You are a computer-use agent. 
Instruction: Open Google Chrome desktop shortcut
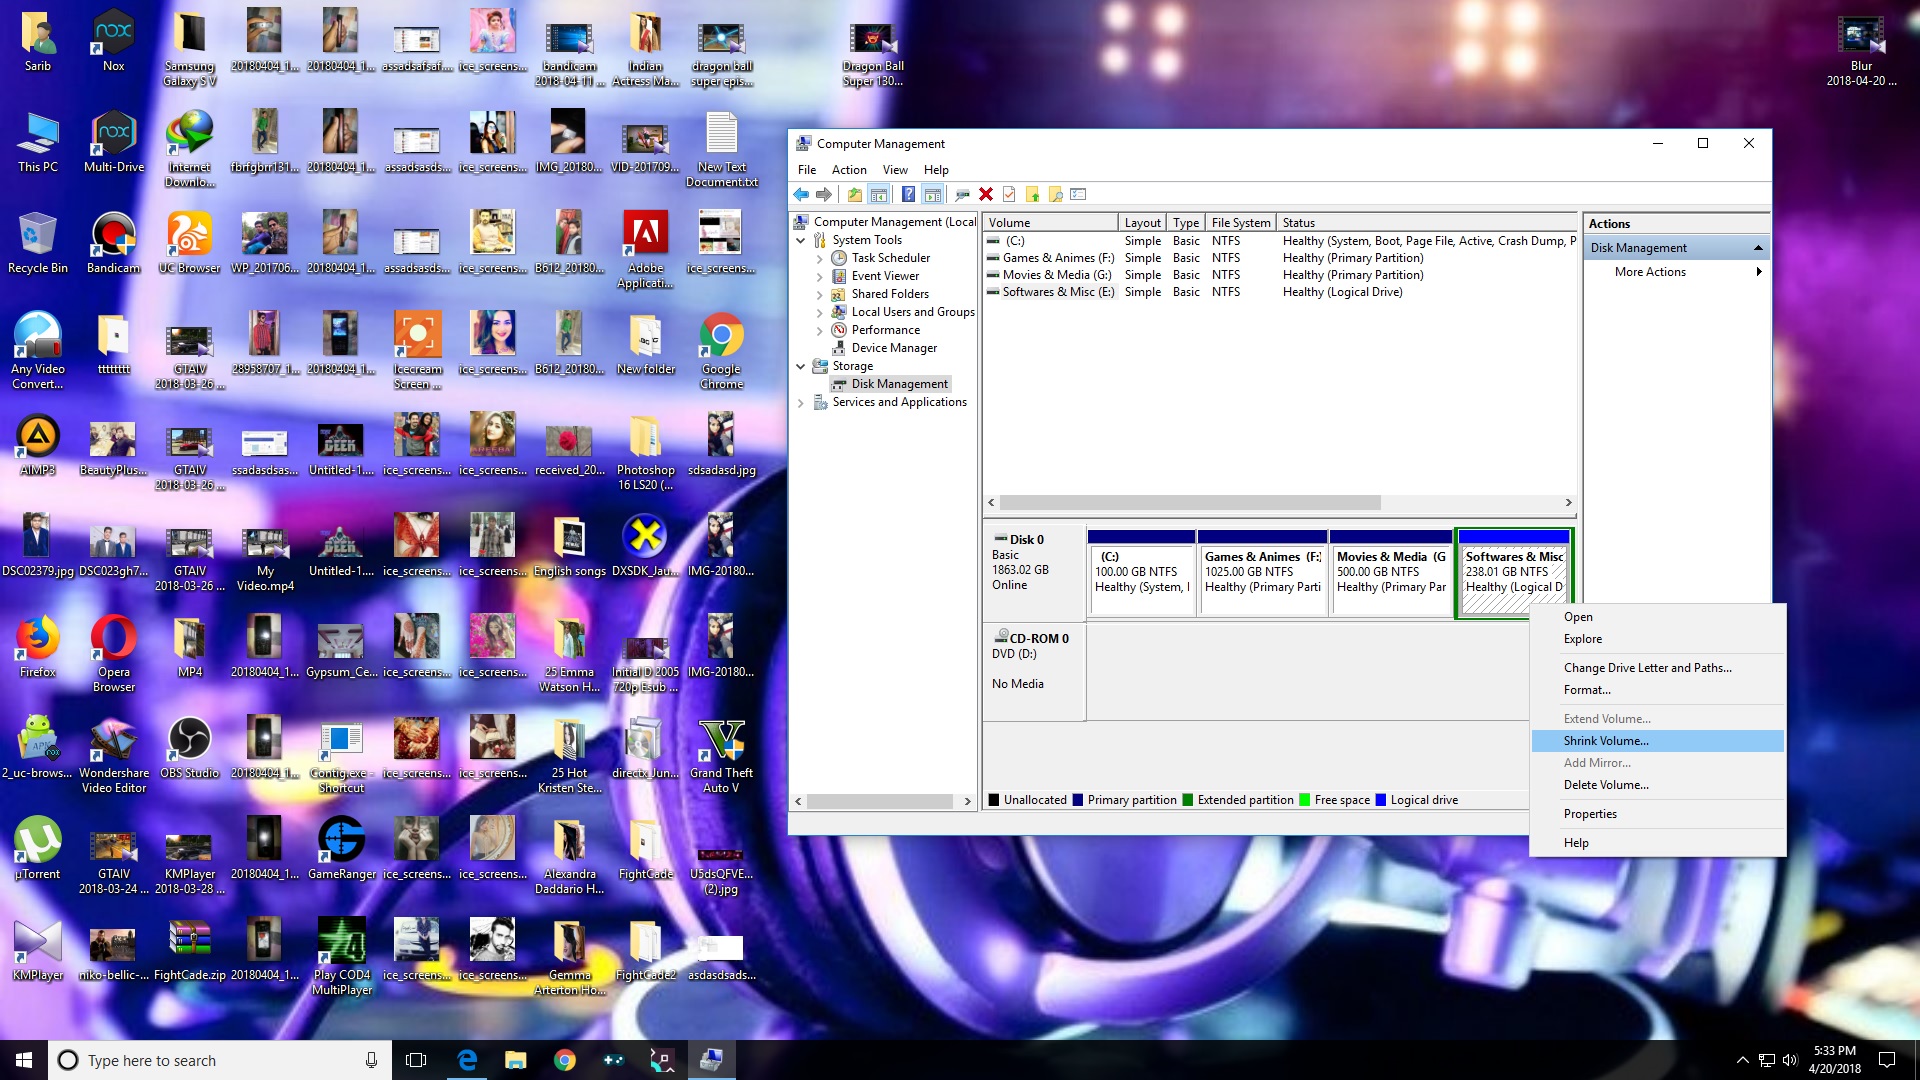tap(721, 350)
